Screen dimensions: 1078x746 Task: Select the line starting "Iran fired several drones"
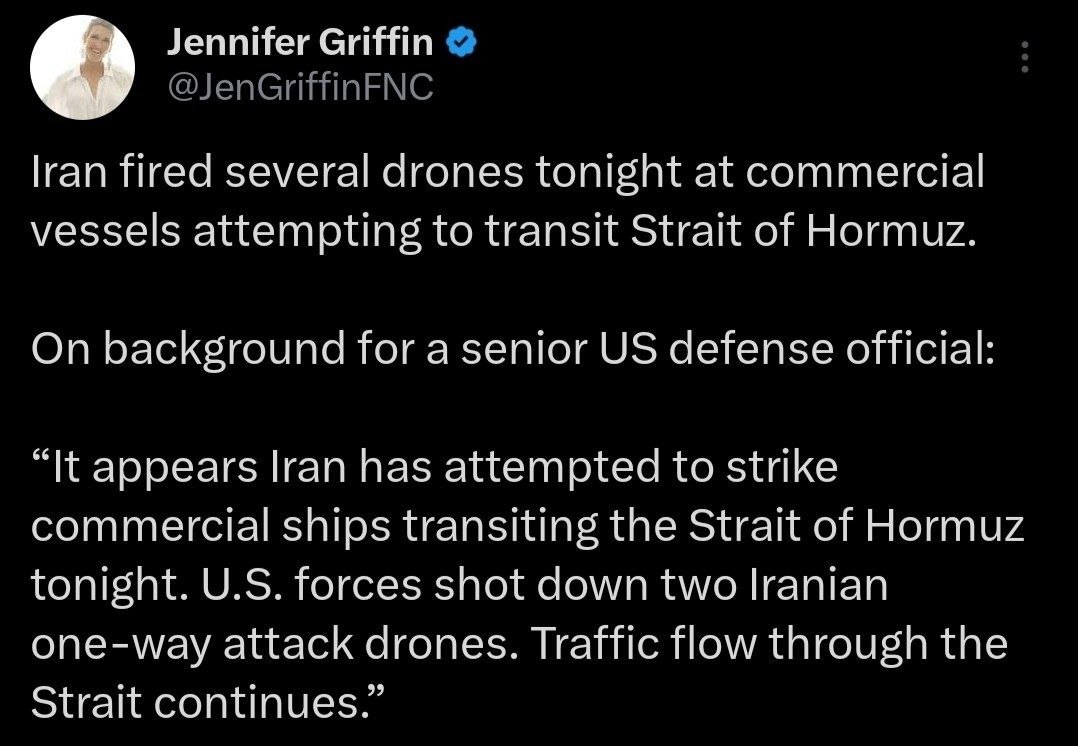[x=508, y=173]
